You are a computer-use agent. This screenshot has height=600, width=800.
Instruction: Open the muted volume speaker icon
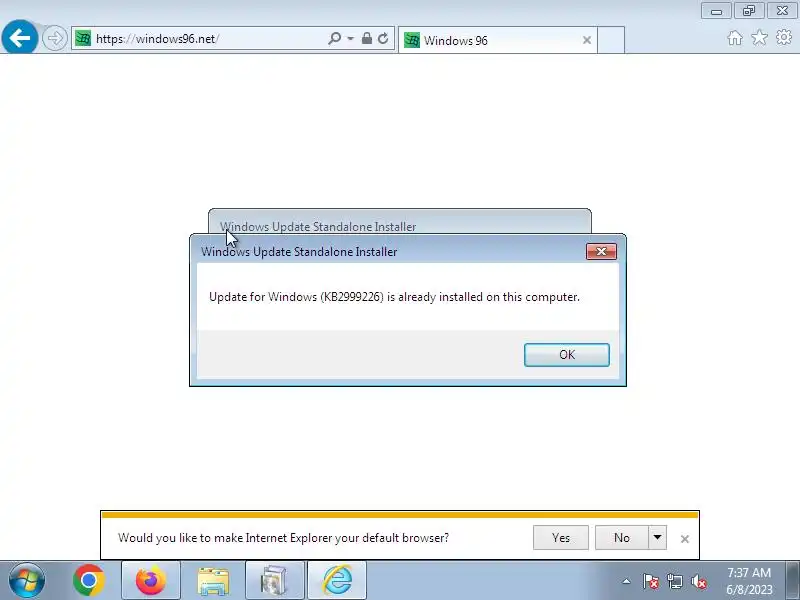[698, 581]
